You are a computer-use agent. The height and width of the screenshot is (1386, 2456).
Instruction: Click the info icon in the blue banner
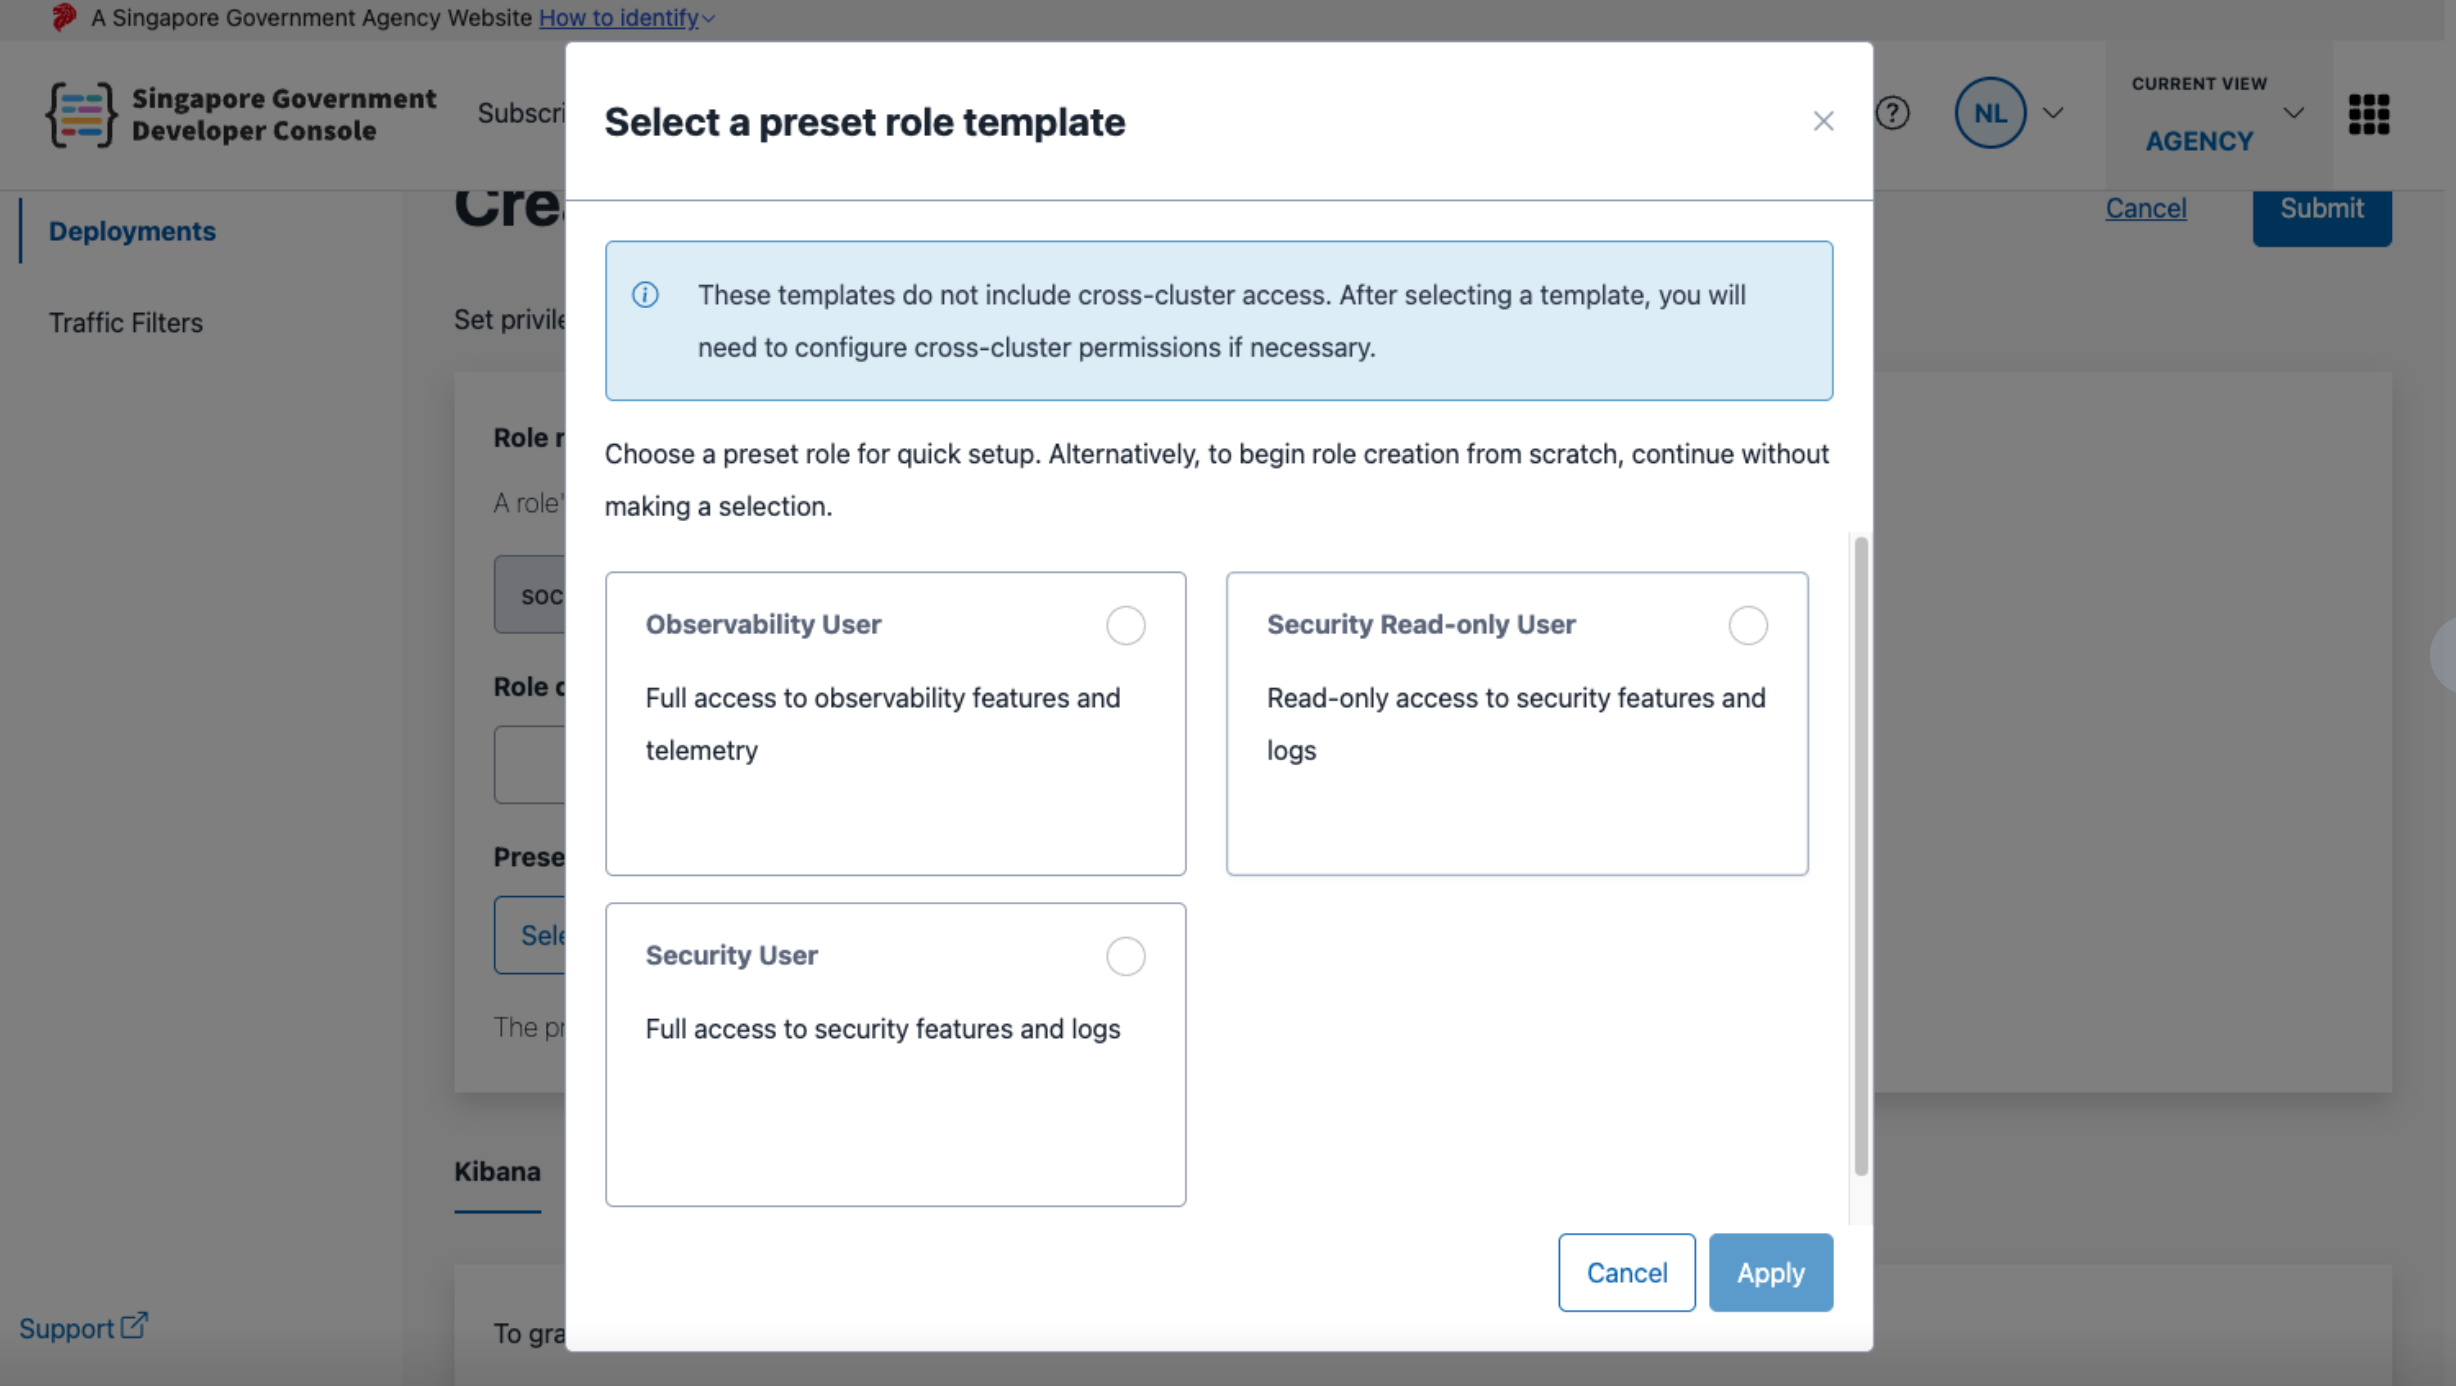[x=646, y=295]
